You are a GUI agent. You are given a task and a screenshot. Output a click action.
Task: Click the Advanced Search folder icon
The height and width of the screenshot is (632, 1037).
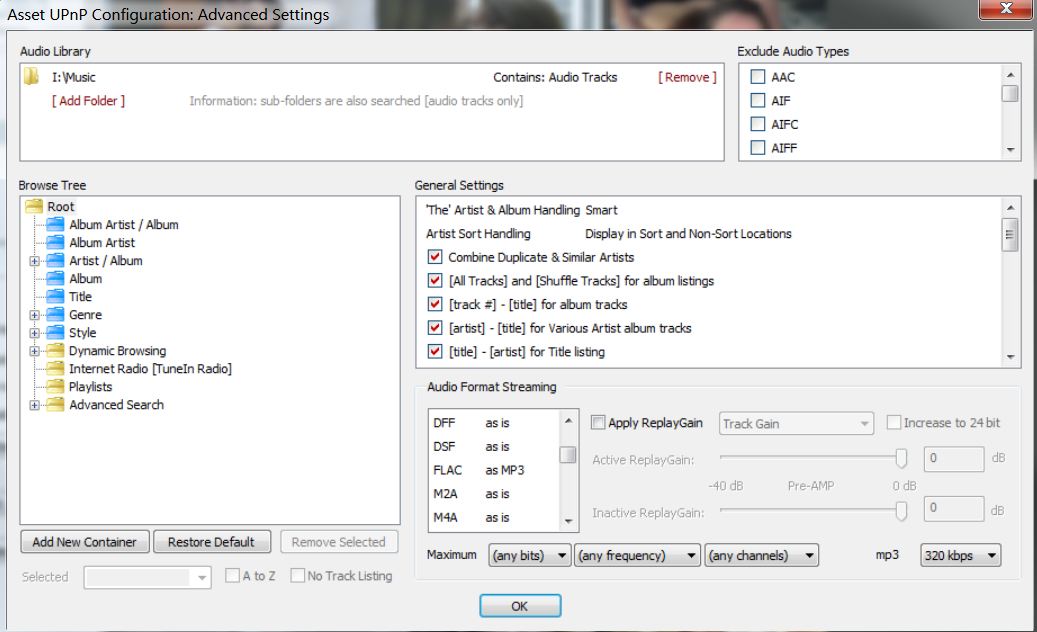55,405
